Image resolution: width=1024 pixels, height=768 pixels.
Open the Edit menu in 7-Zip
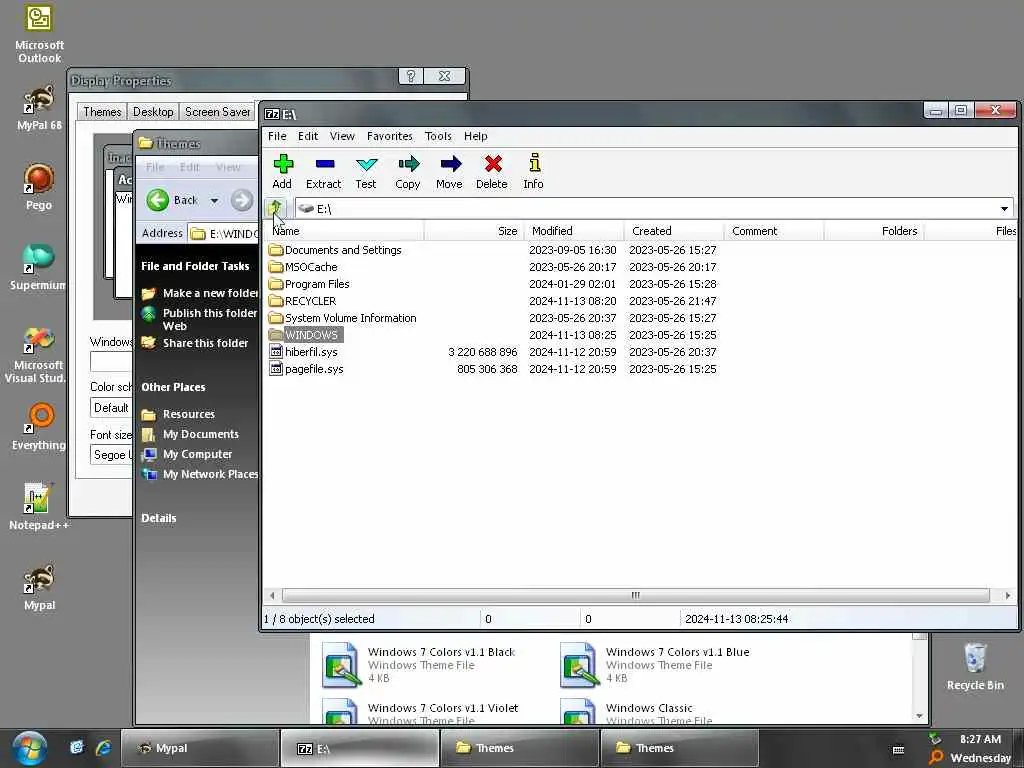[x=308, y=136]
